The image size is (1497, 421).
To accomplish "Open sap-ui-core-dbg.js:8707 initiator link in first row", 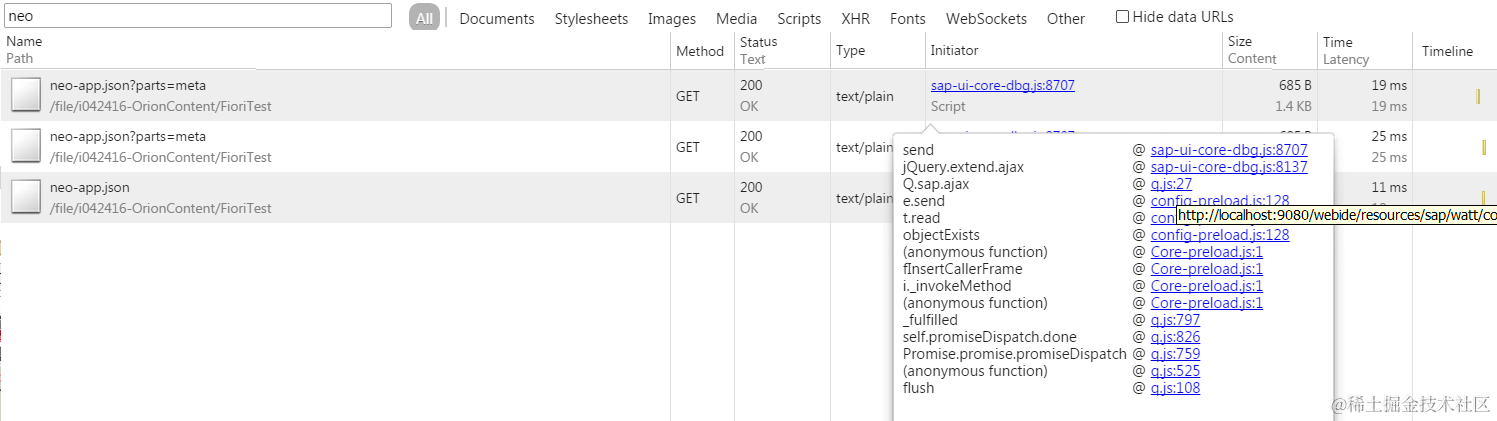I will pyautogui.click(x=1002, y=86).
